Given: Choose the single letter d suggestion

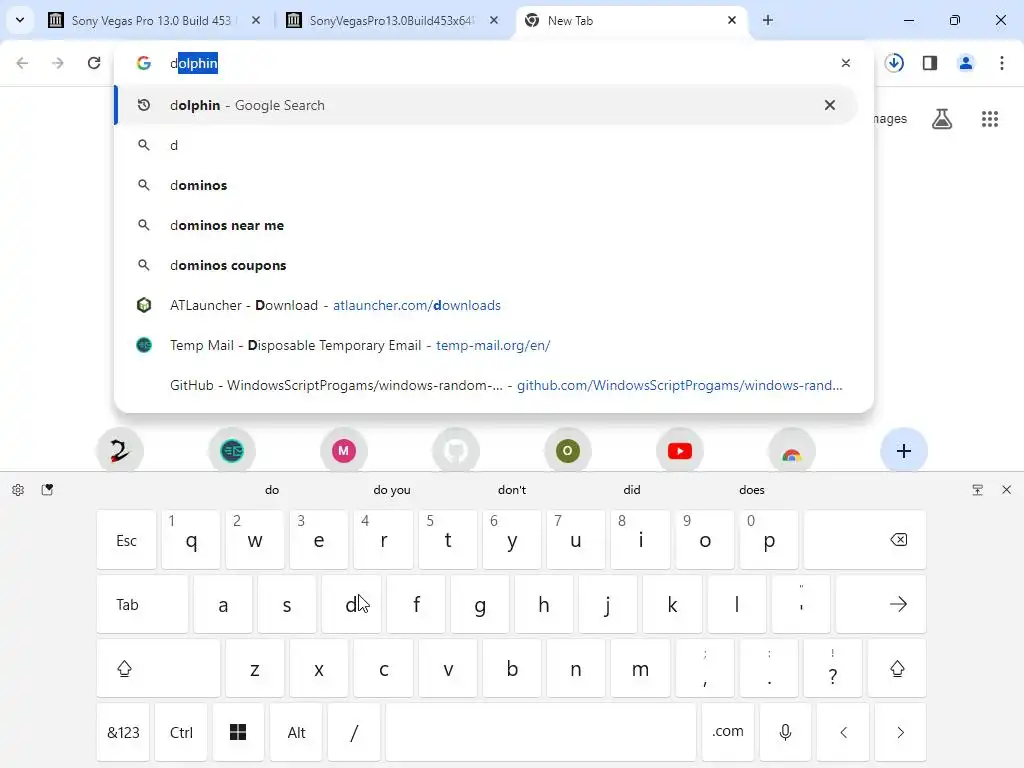Looking at the screenshot, I should click(x=486, y=145).
